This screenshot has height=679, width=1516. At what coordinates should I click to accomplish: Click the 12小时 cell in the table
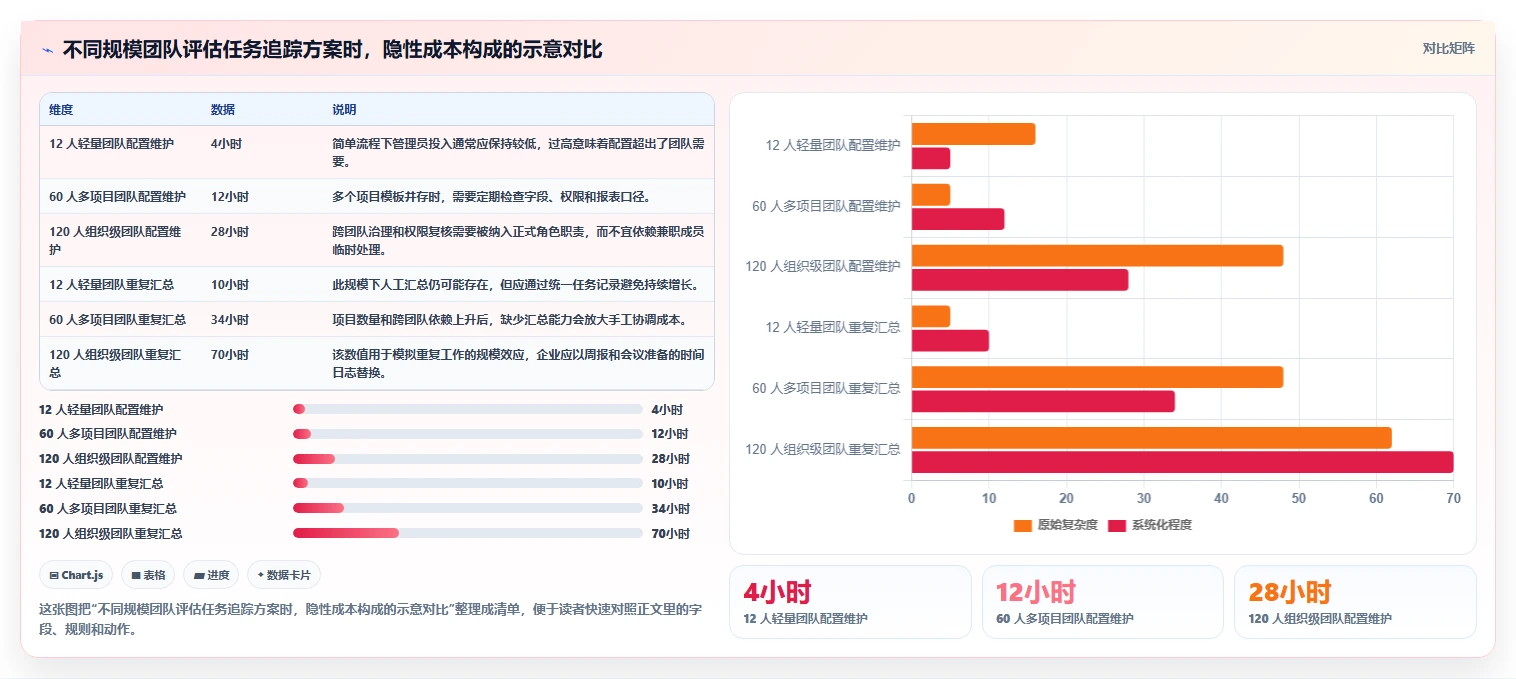pos(230,197)
